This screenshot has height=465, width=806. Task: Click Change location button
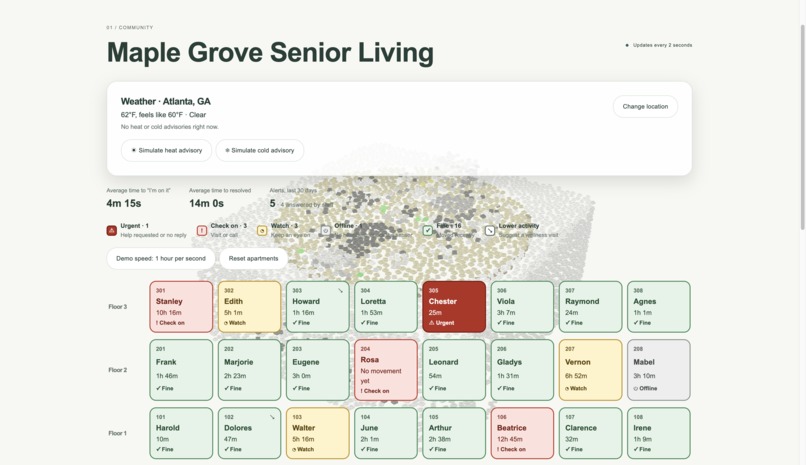tap(645, 106)
